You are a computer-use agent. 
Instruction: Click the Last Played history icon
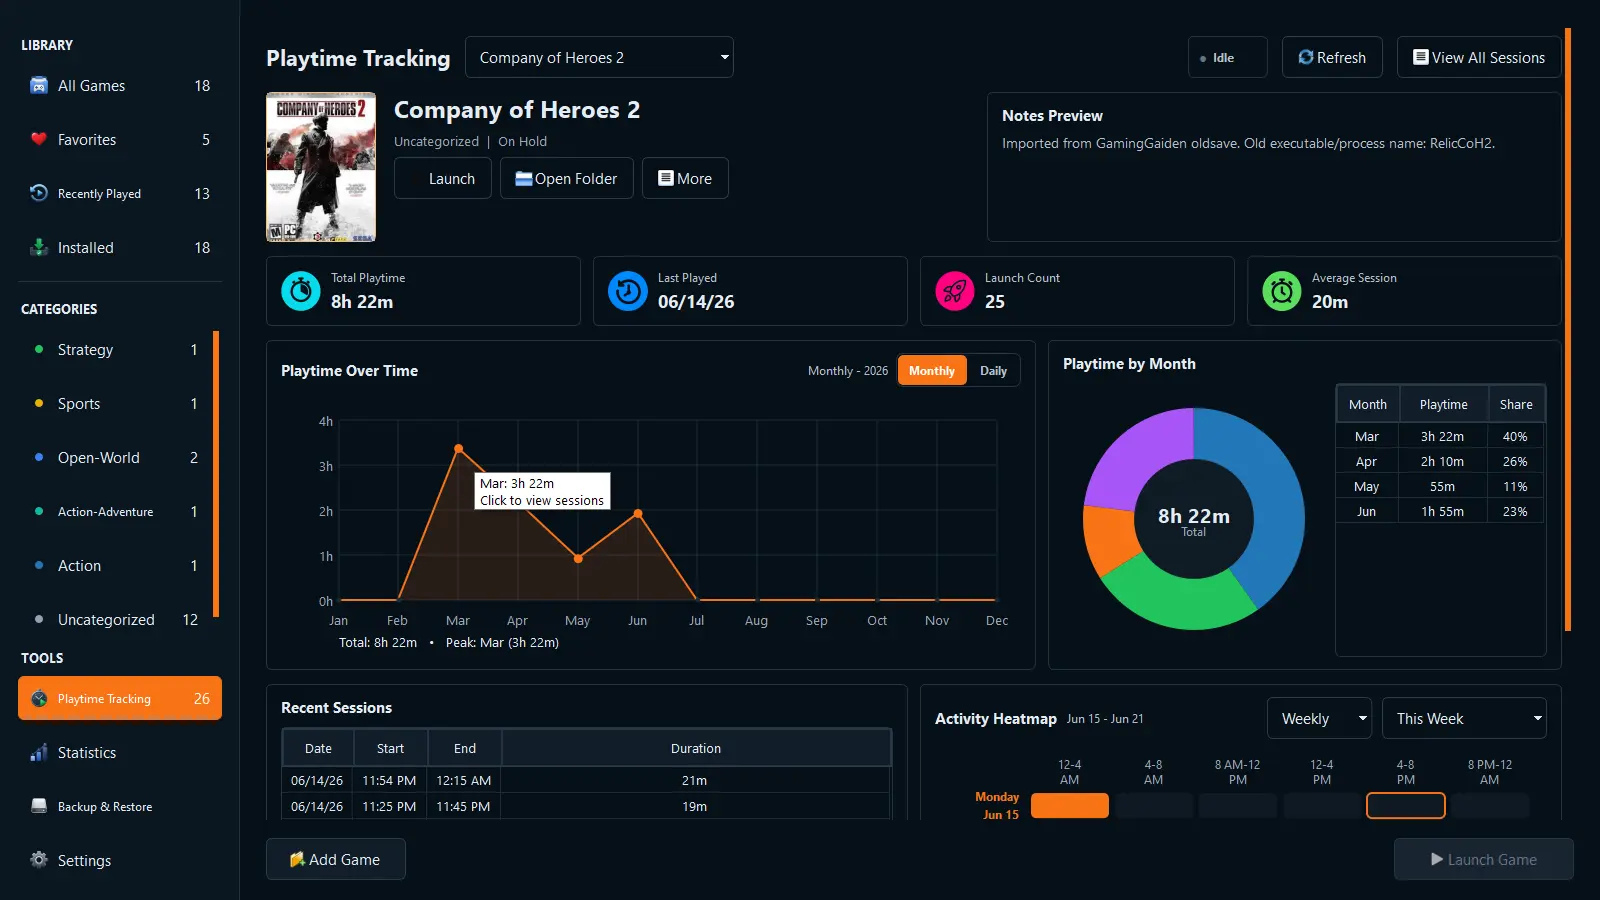click(x=628, y=291)
